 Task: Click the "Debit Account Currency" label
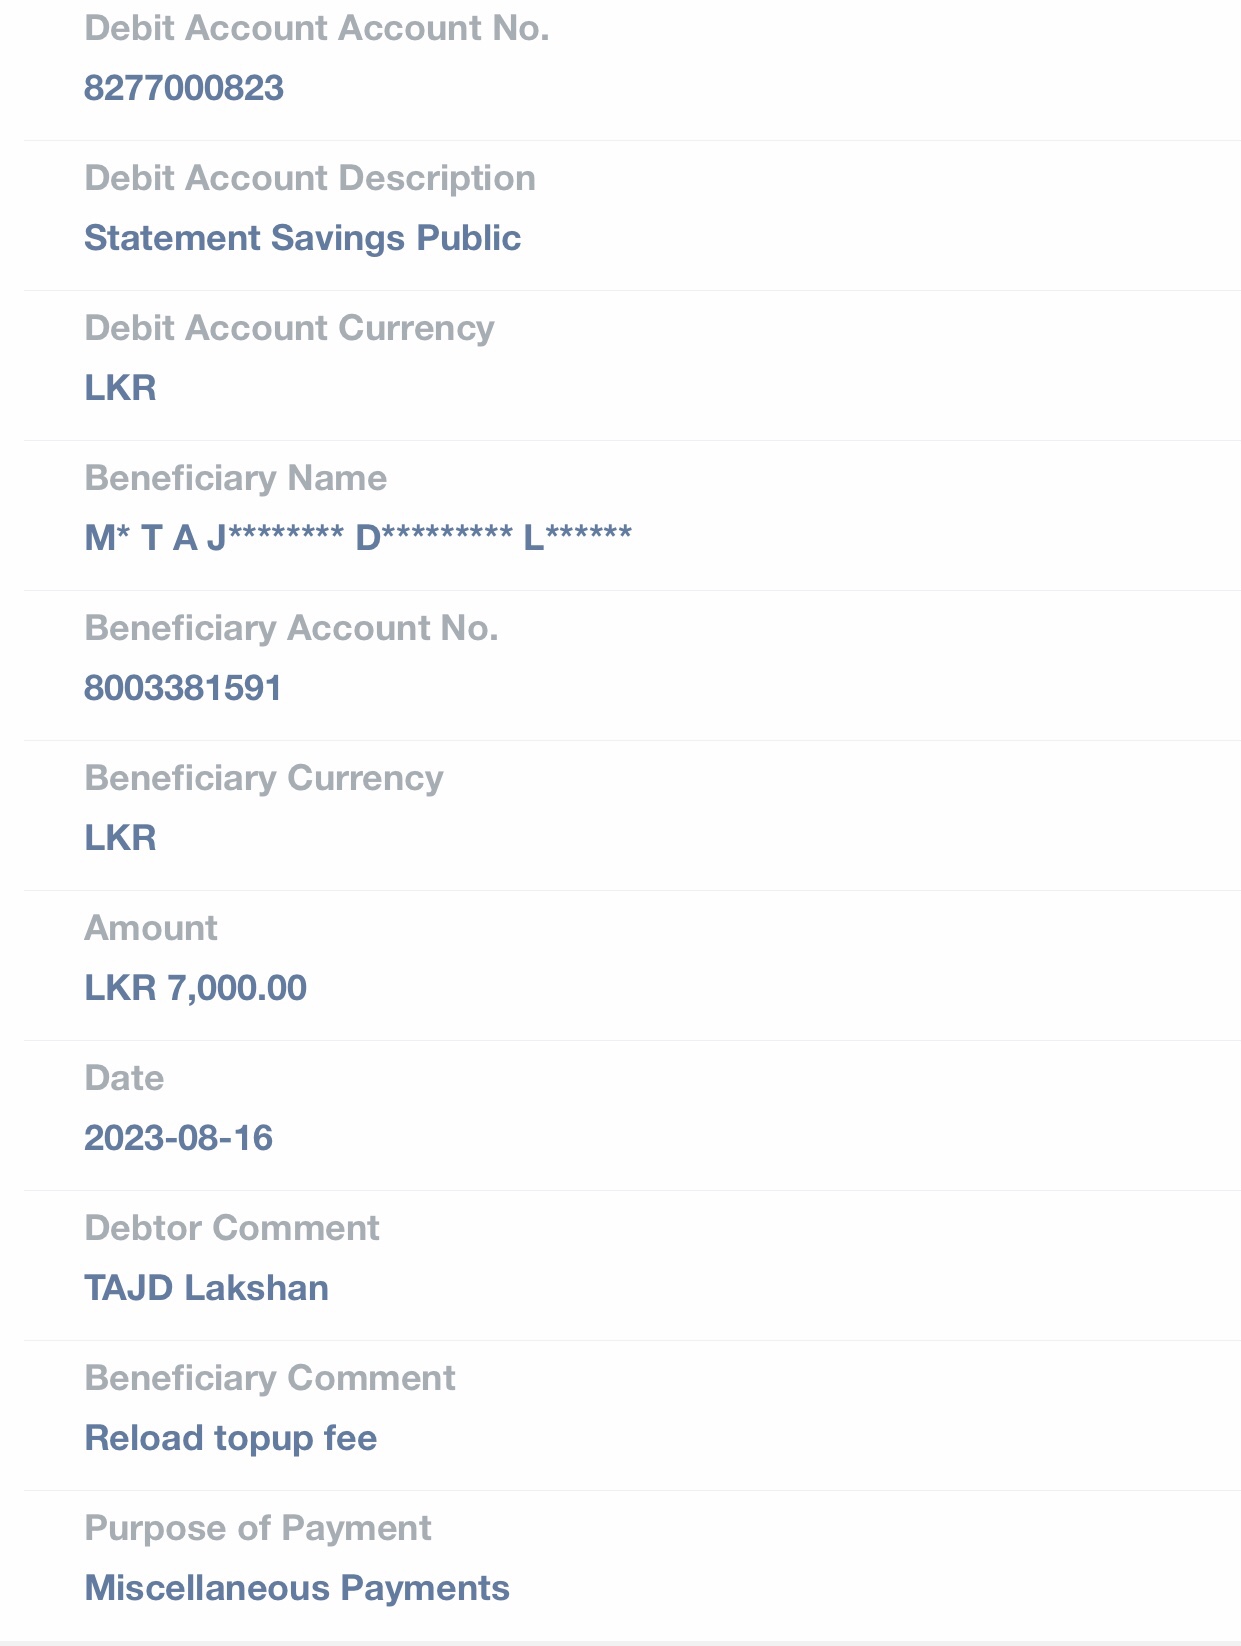[289, 328]
